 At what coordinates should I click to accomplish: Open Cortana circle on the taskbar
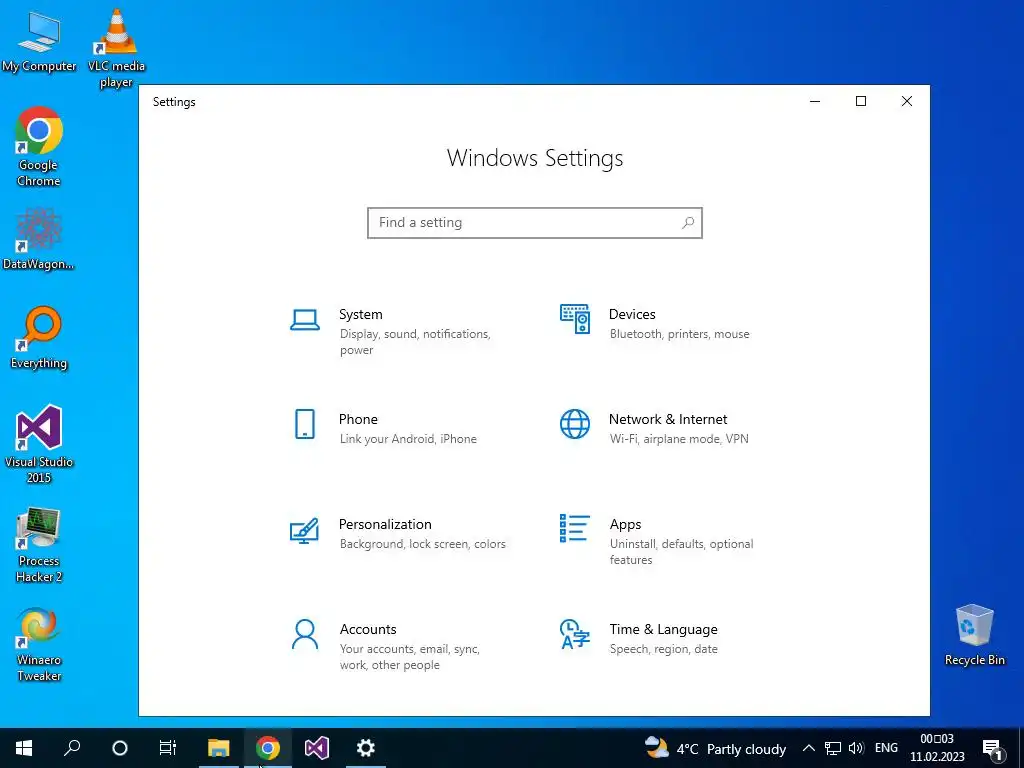point(120,748)
